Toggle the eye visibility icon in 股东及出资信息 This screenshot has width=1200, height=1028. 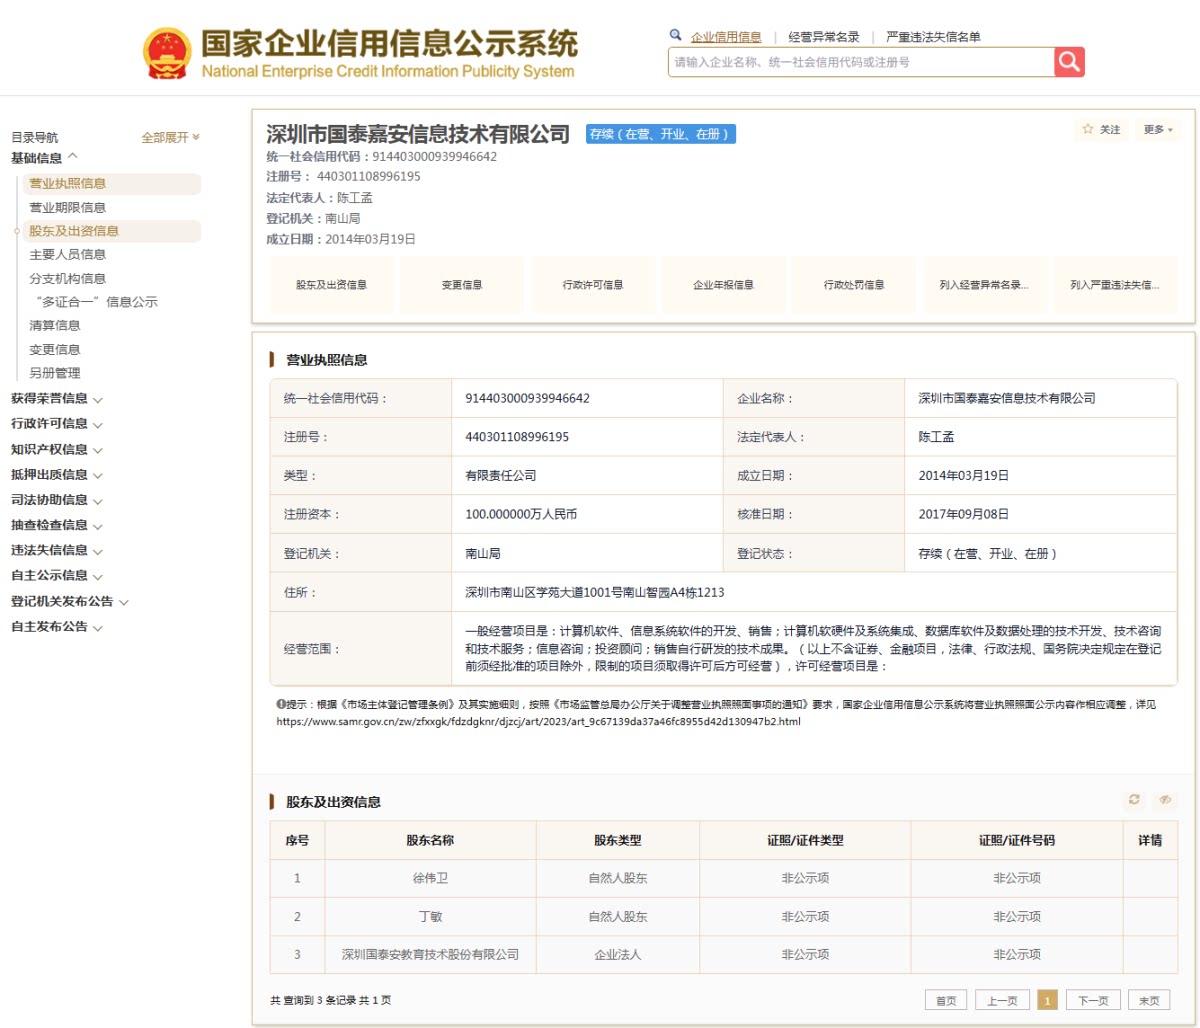click(x=1165, y=800)
